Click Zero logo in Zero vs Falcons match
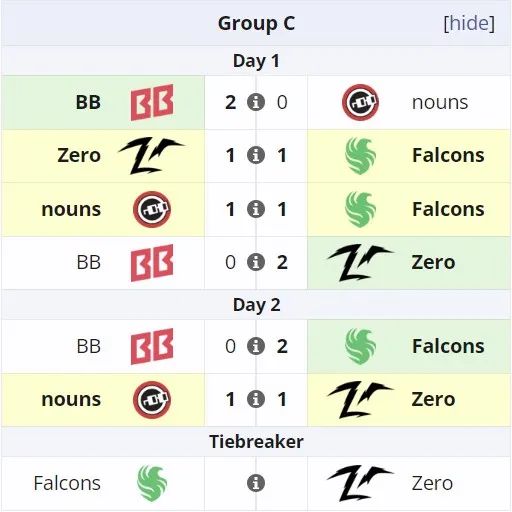The image size is (512, 512). pyautogui.click(x=152, y=155)
